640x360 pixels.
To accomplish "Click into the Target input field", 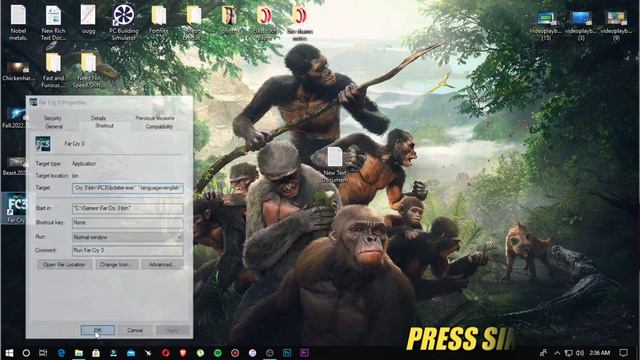I will 128,188.
